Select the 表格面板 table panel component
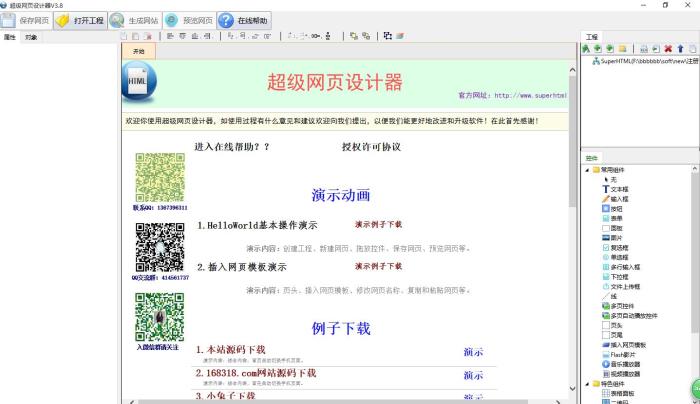The height and width of the screenshot is (404, 700). pyautogui.click(x=618, y=394)
